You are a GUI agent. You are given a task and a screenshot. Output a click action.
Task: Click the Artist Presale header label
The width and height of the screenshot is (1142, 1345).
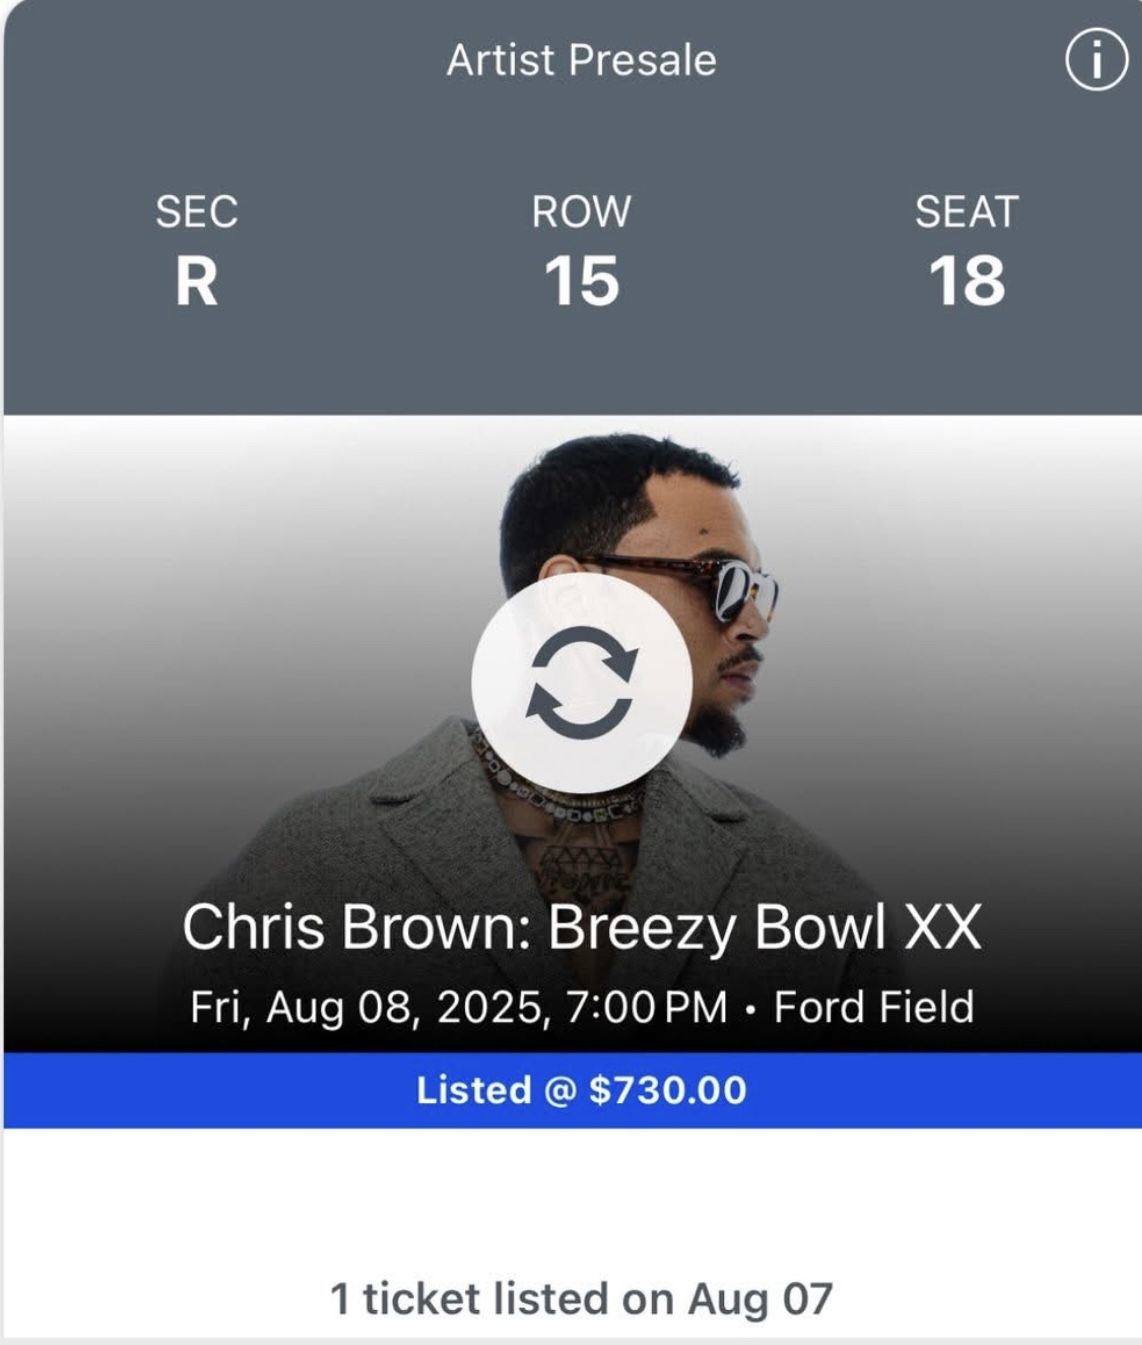(x=581, y=60)
